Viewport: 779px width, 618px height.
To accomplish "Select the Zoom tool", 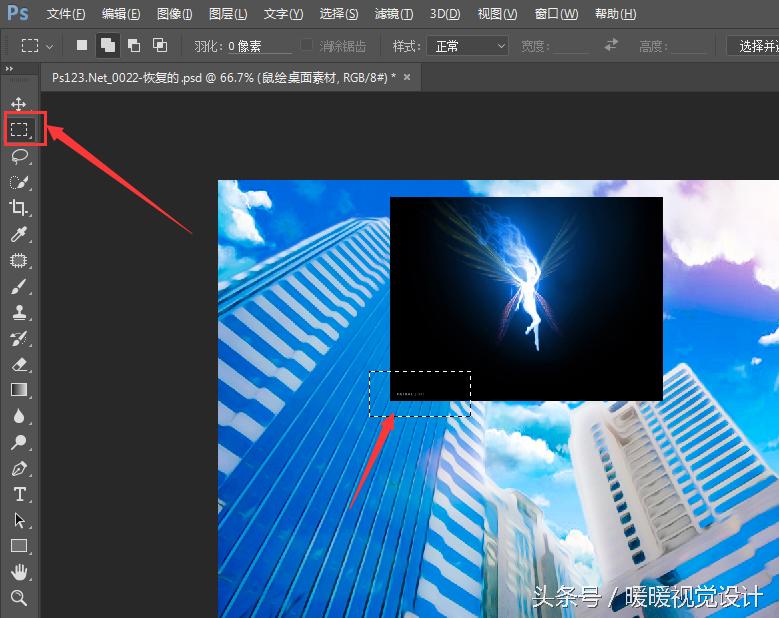I will pos(19,598).
